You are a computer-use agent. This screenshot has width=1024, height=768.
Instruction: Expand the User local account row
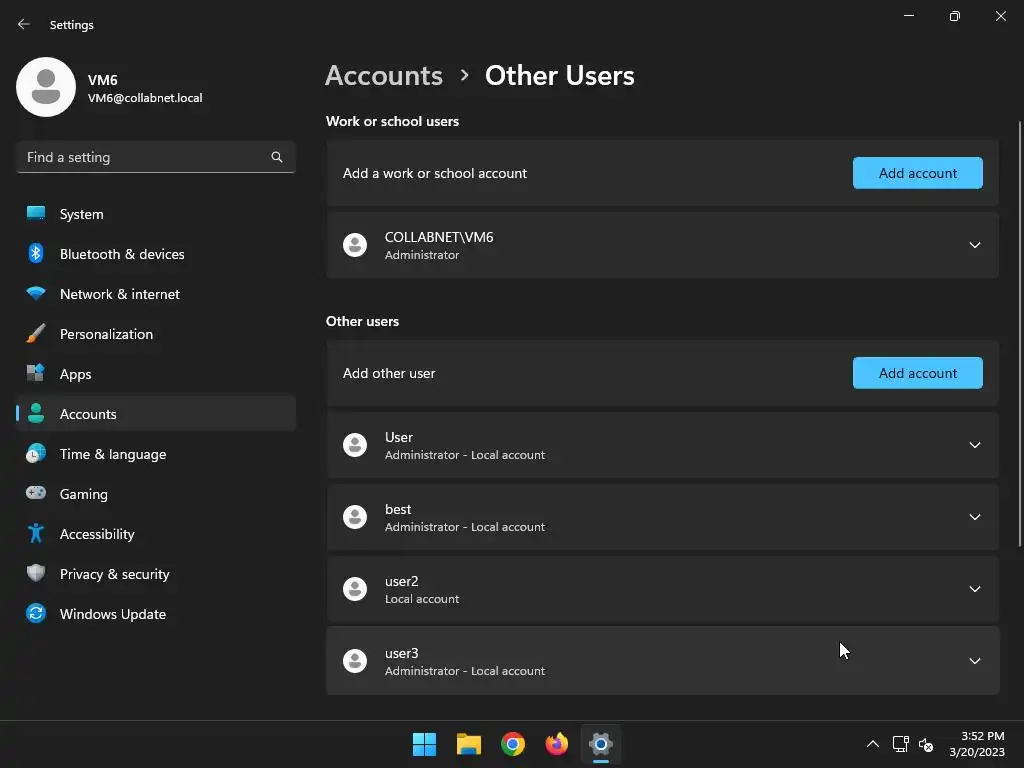coord(974,445)
